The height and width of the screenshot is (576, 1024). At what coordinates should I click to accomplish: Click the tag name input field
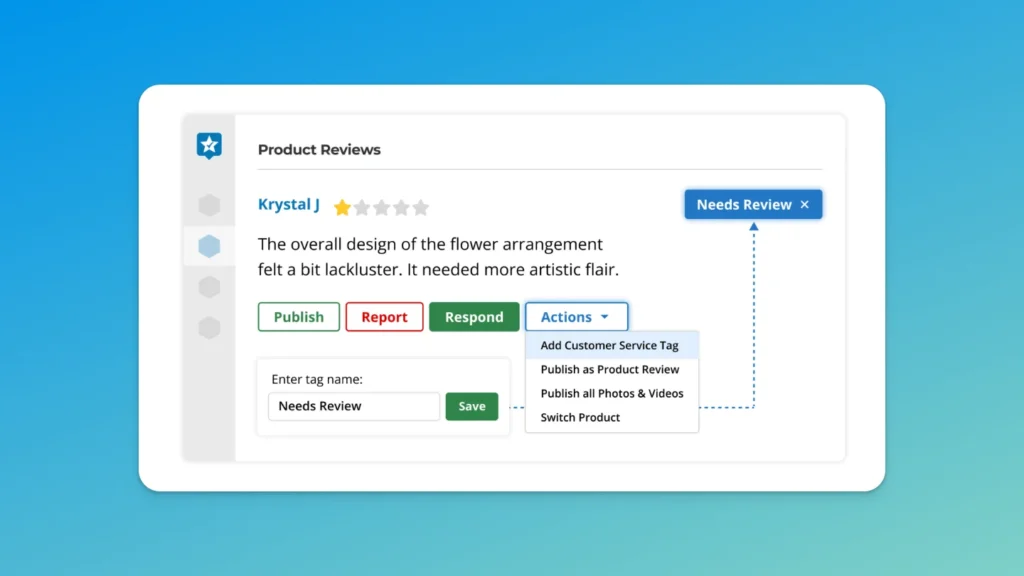353,406
